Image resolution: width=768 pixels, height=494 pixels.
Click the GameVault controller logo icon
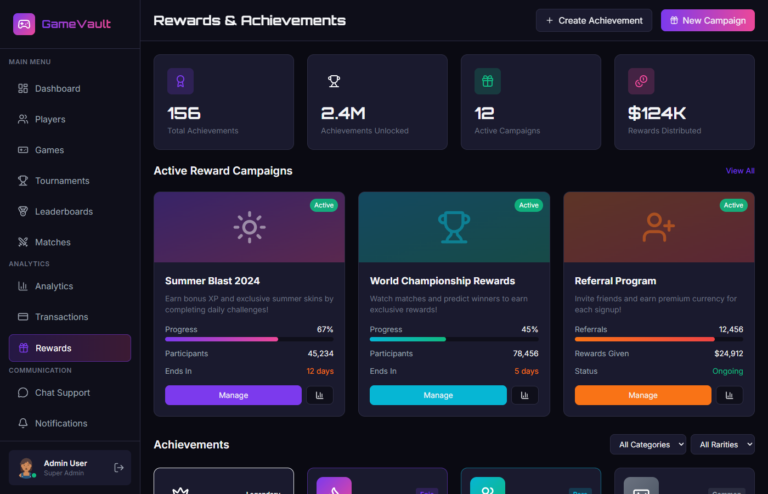tap(24, 24)
